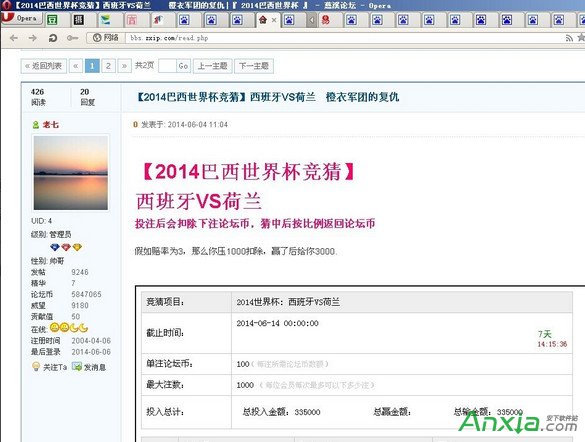Click the page number input box
Screen dimensions: 585x442
(x=167, y=66)
